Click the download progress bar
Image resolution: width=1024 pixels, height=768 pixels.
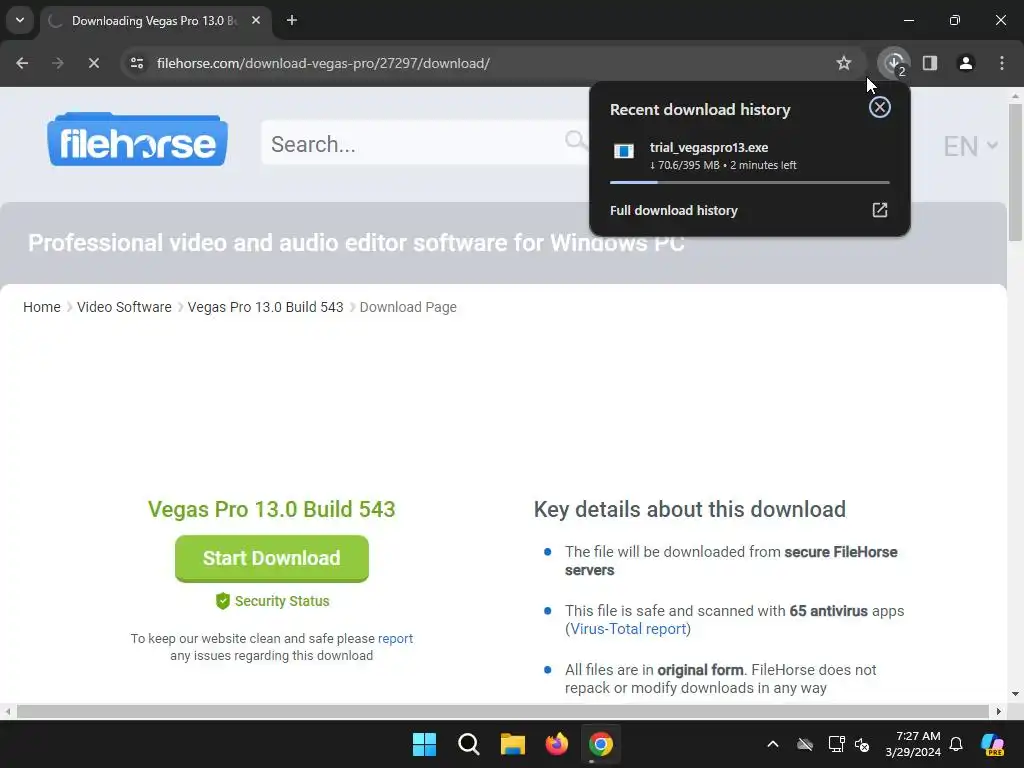click(750, 183)
